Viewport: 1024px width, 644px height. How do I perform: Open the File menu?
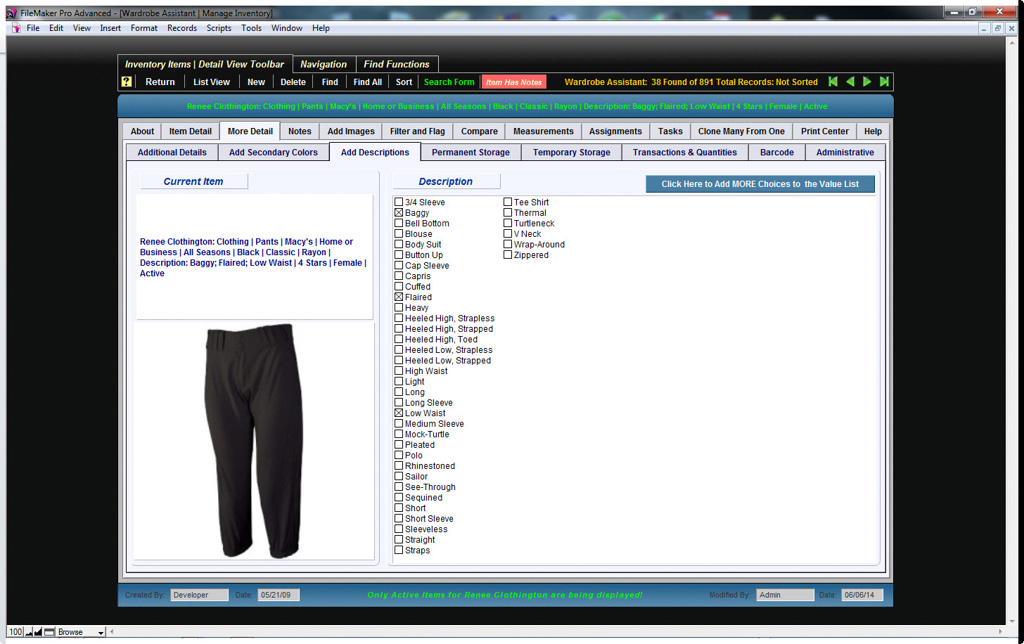(x=33, y=28)
